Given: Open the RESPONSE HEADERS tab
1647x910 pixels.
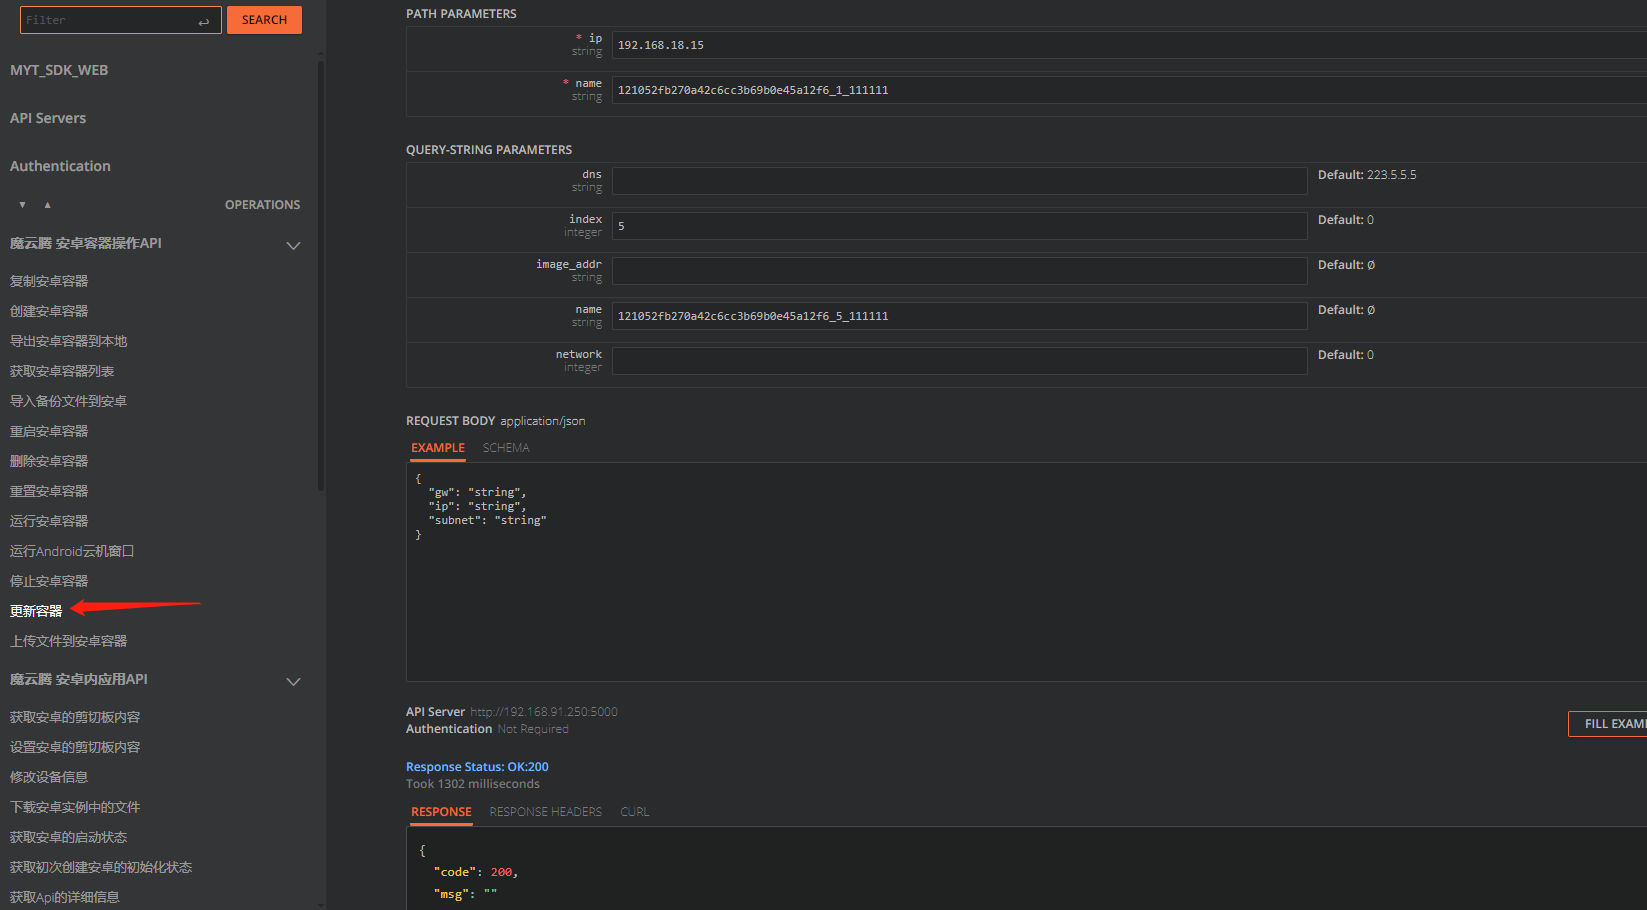Looking at the screenshot, I should pos(545,812).
